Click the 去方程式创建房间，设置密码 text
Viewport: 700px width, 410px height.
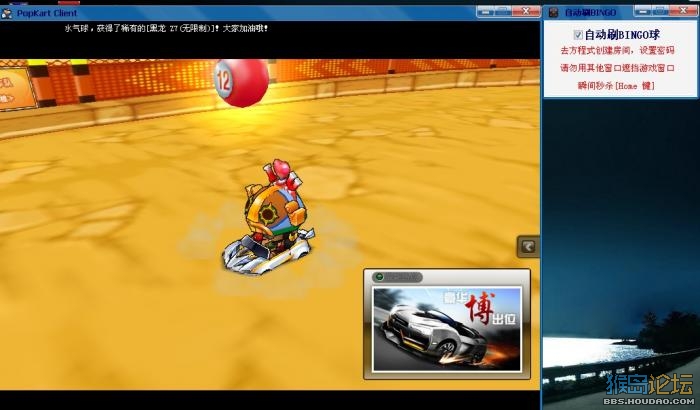pos(617,51)
